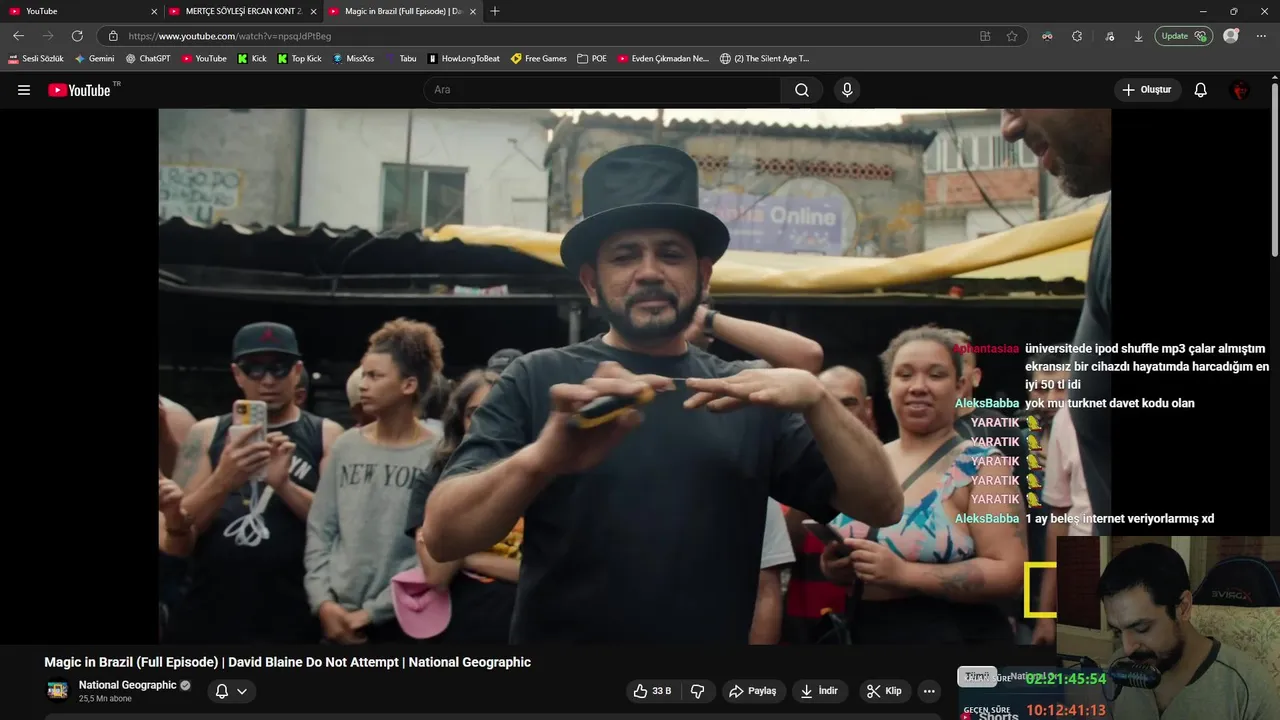
Task: Open The Silent Age bookmark
Action: (x=765, y=58)
